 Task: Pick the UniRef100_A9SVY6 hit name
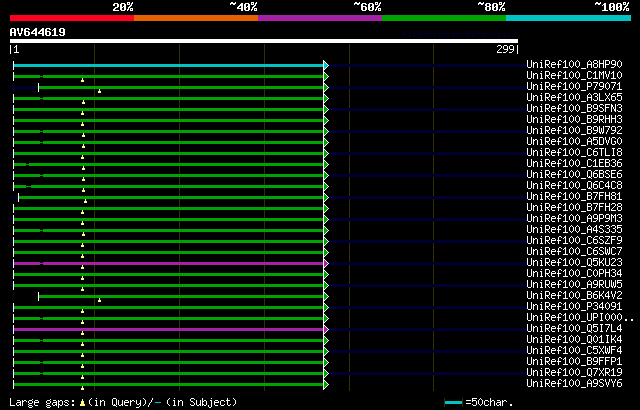[574, 384]
